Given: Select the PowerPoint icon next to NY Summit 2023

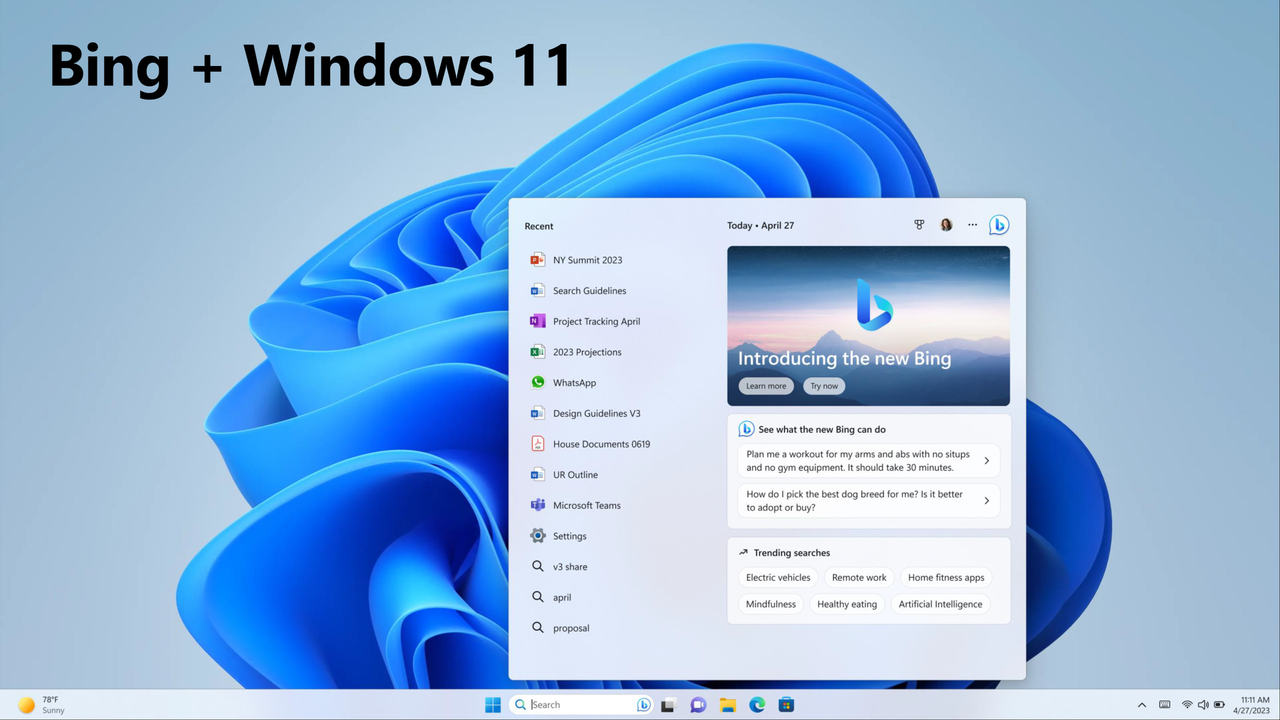Looking at the screenshot, I should 538,260.
